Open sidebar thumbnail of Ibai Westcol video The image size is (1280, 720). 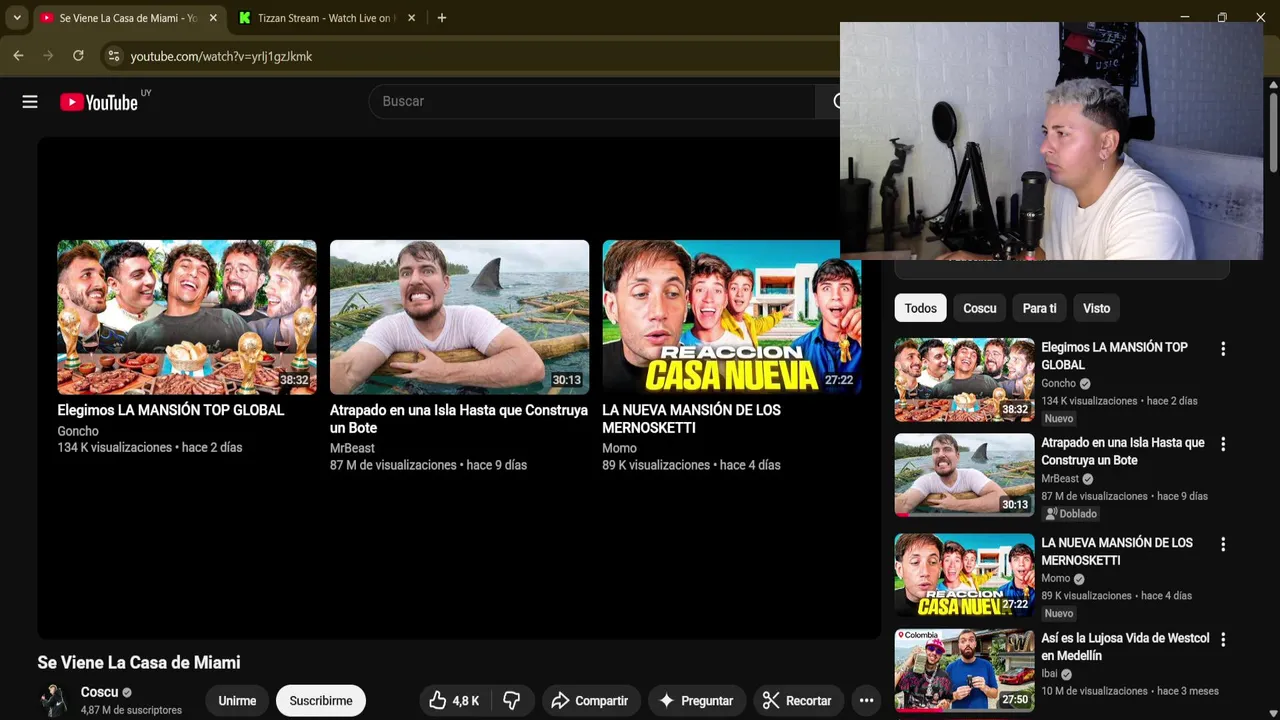pyautogui.click(x=964, y=670)
